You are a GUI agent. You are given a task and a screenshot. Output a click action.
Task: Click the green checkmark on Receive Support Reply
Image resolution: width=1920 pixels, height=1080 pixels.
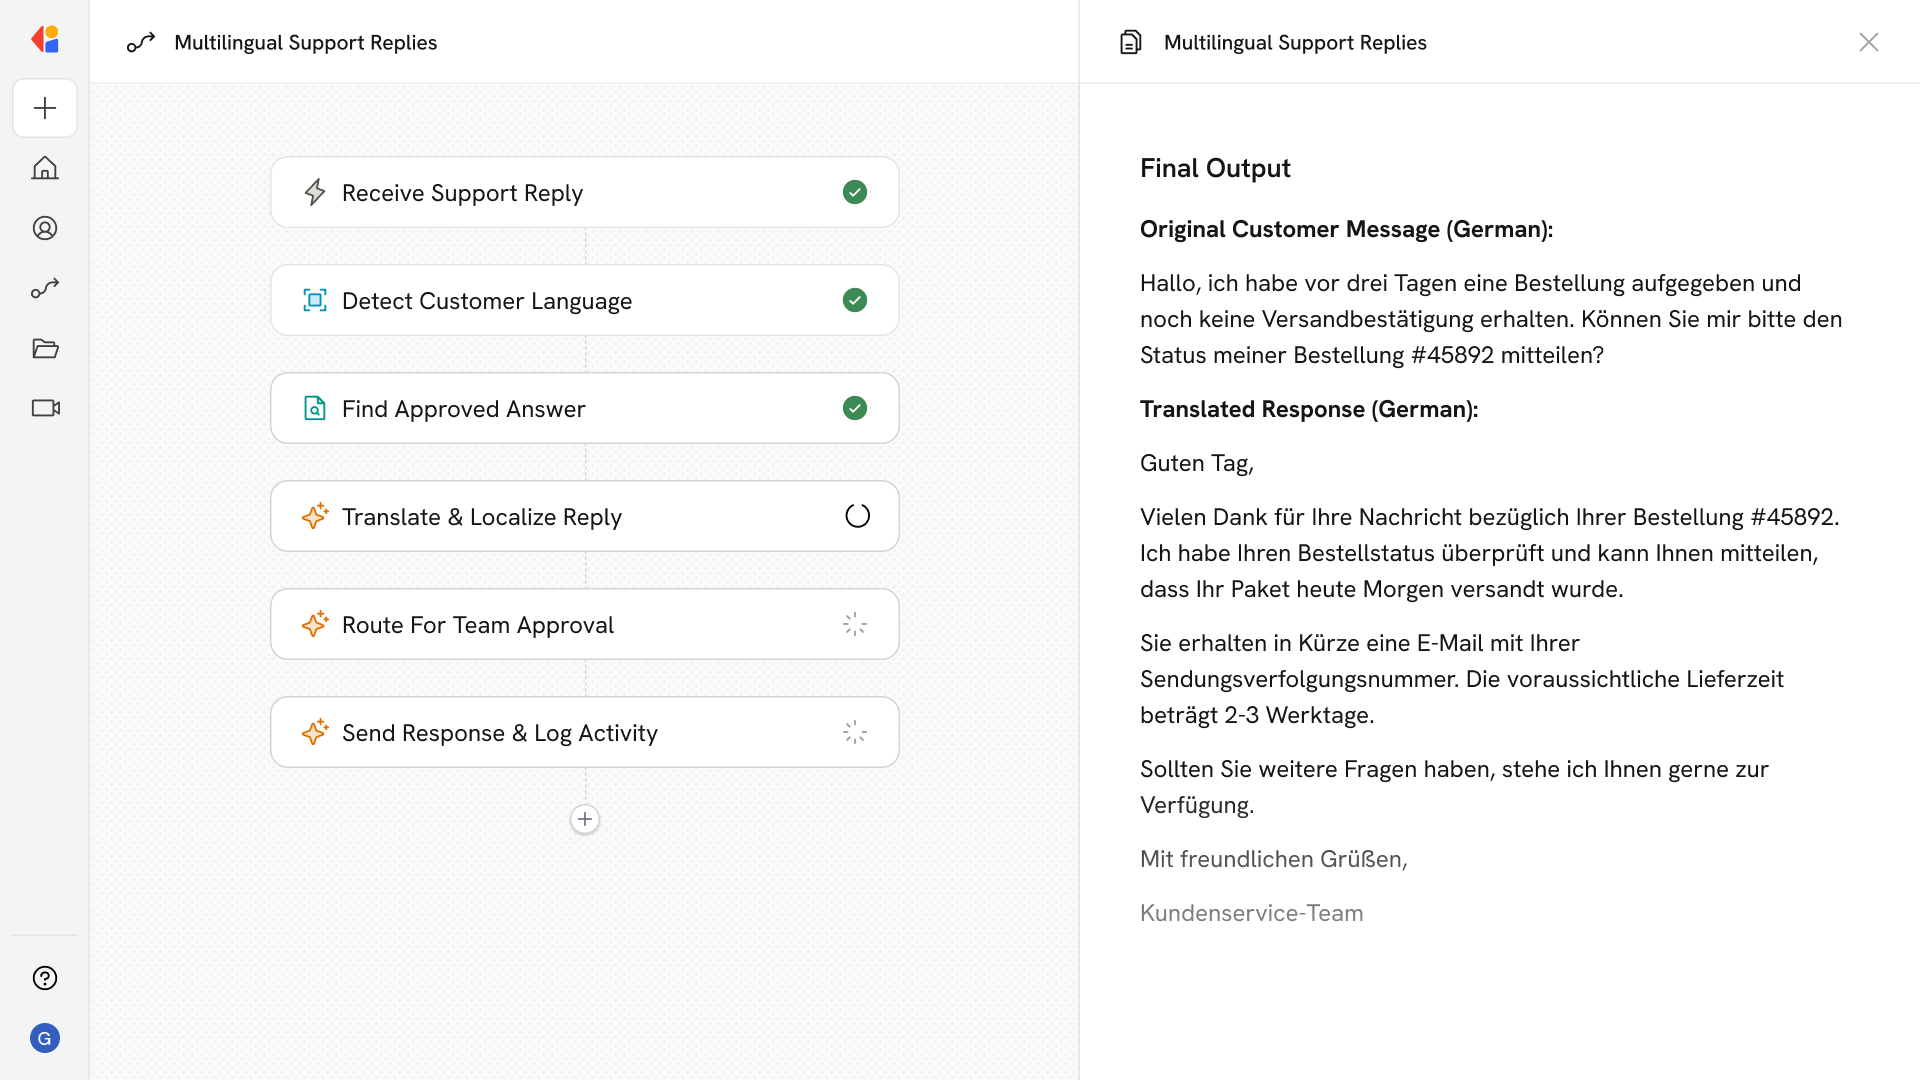pos(854,192)
